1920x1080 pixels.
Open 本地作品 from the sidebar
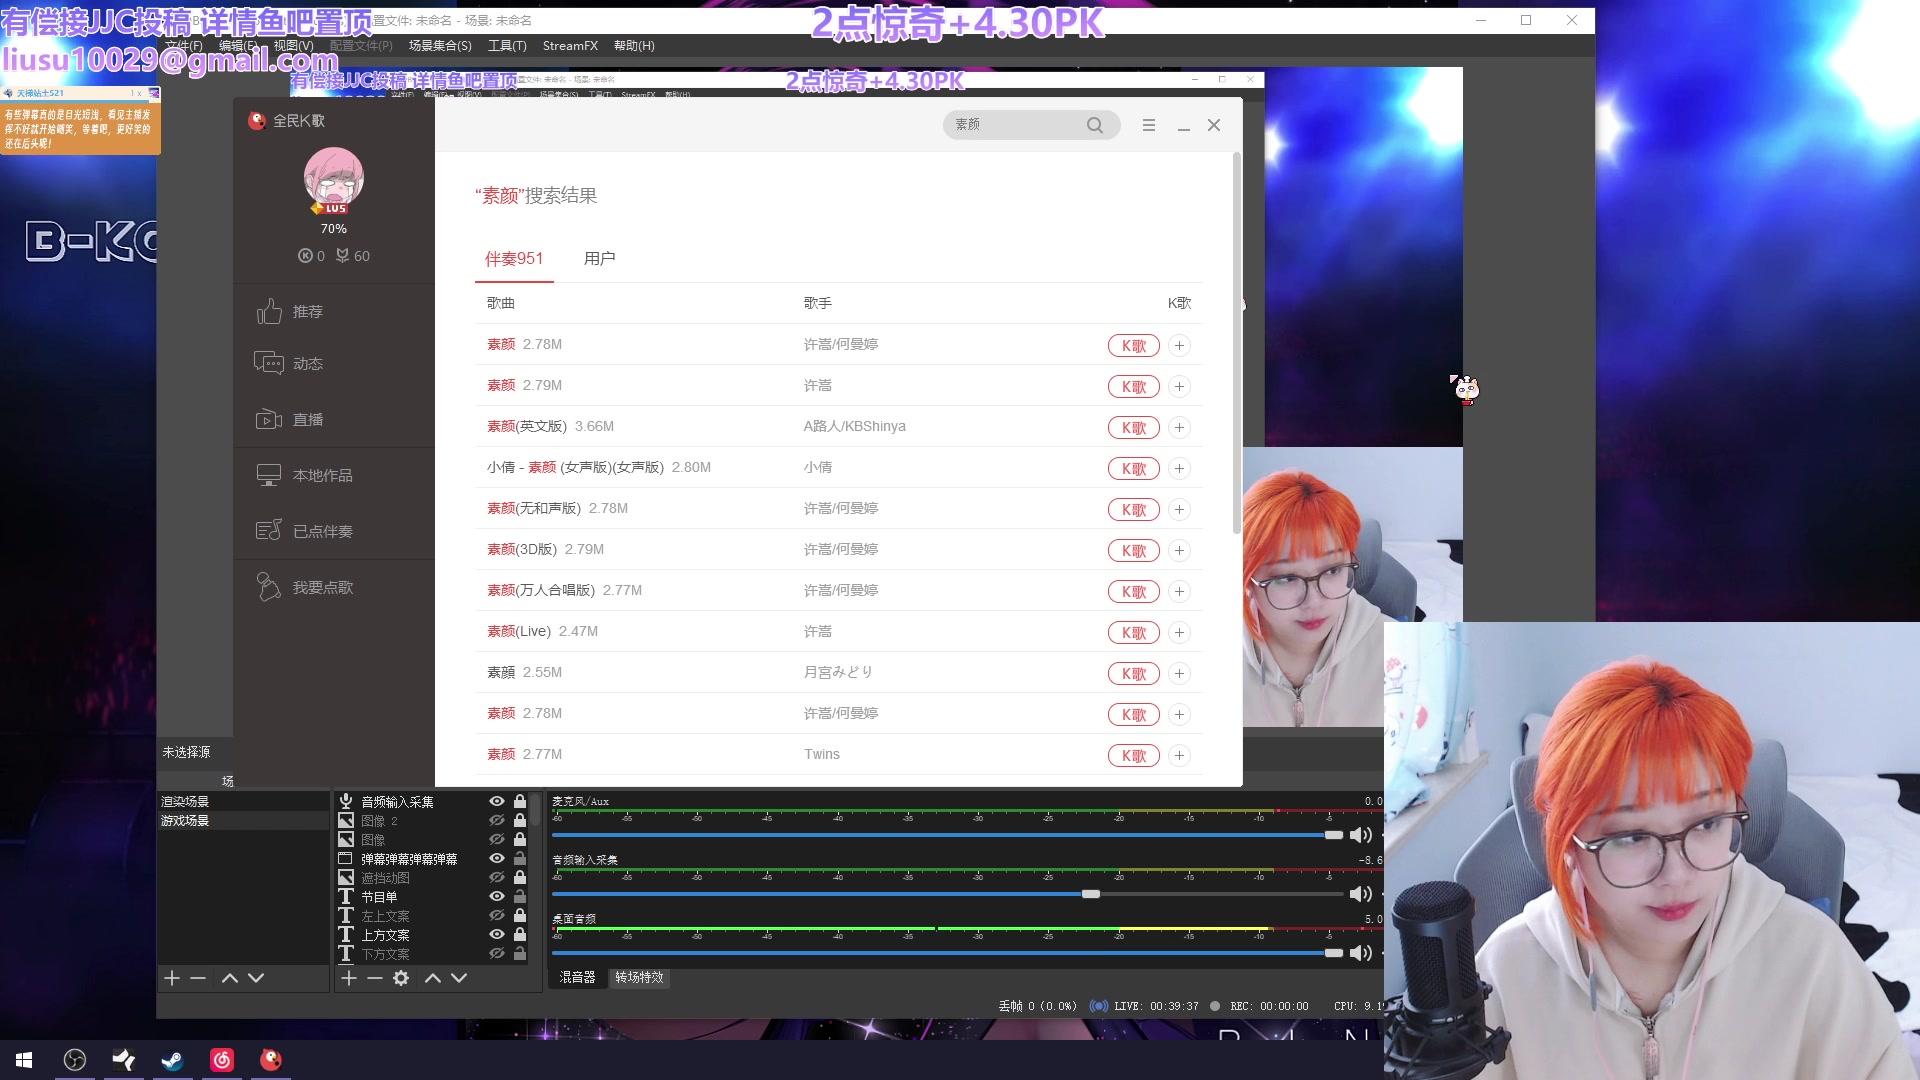268,475
